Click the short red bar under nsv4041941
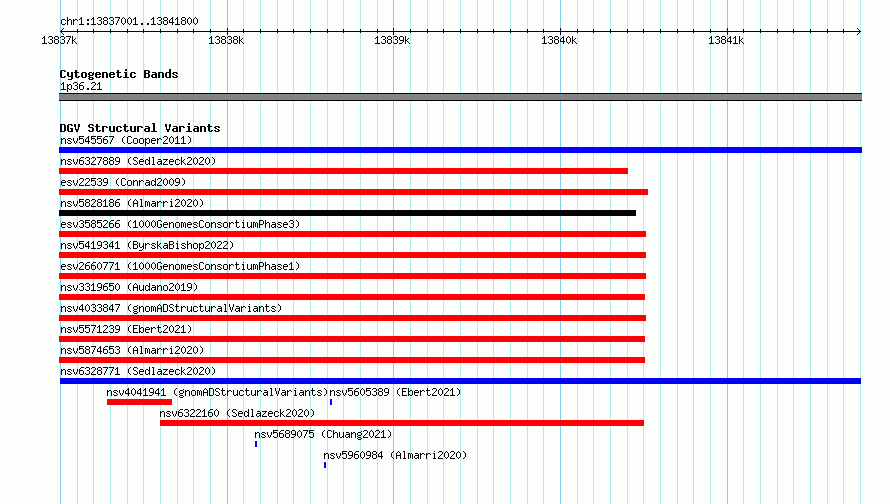The image size is (890, 504). [x=139, y=402]
